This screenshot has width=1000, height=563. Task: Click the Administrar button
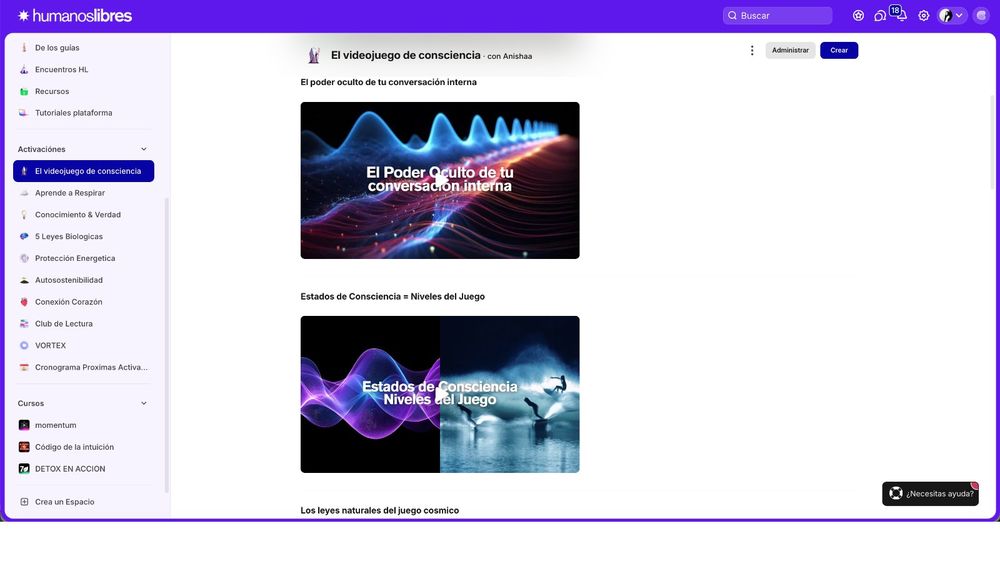coord(790,50)
